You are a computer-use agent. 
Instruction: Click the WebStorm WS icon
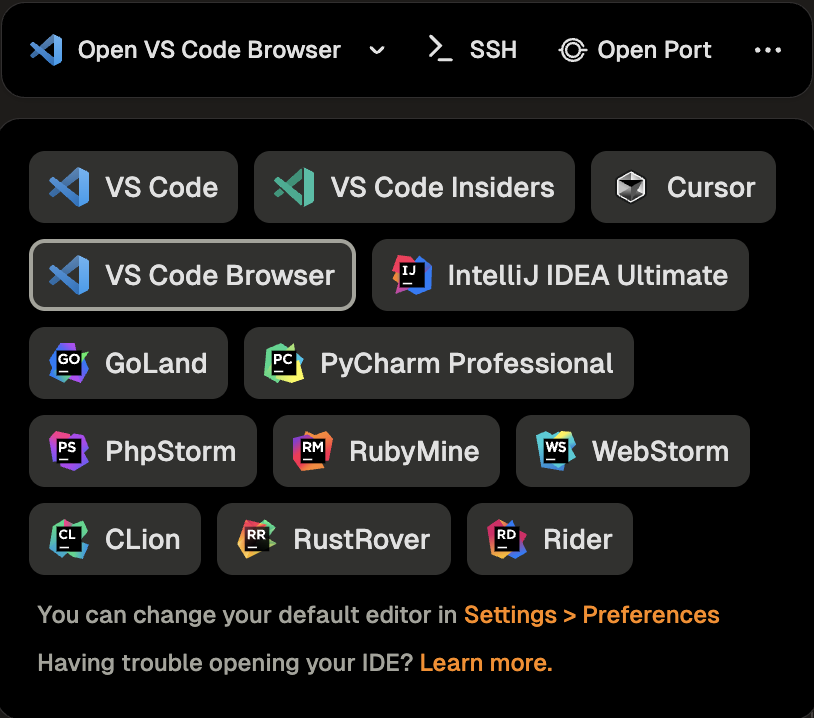coord(556,451)
